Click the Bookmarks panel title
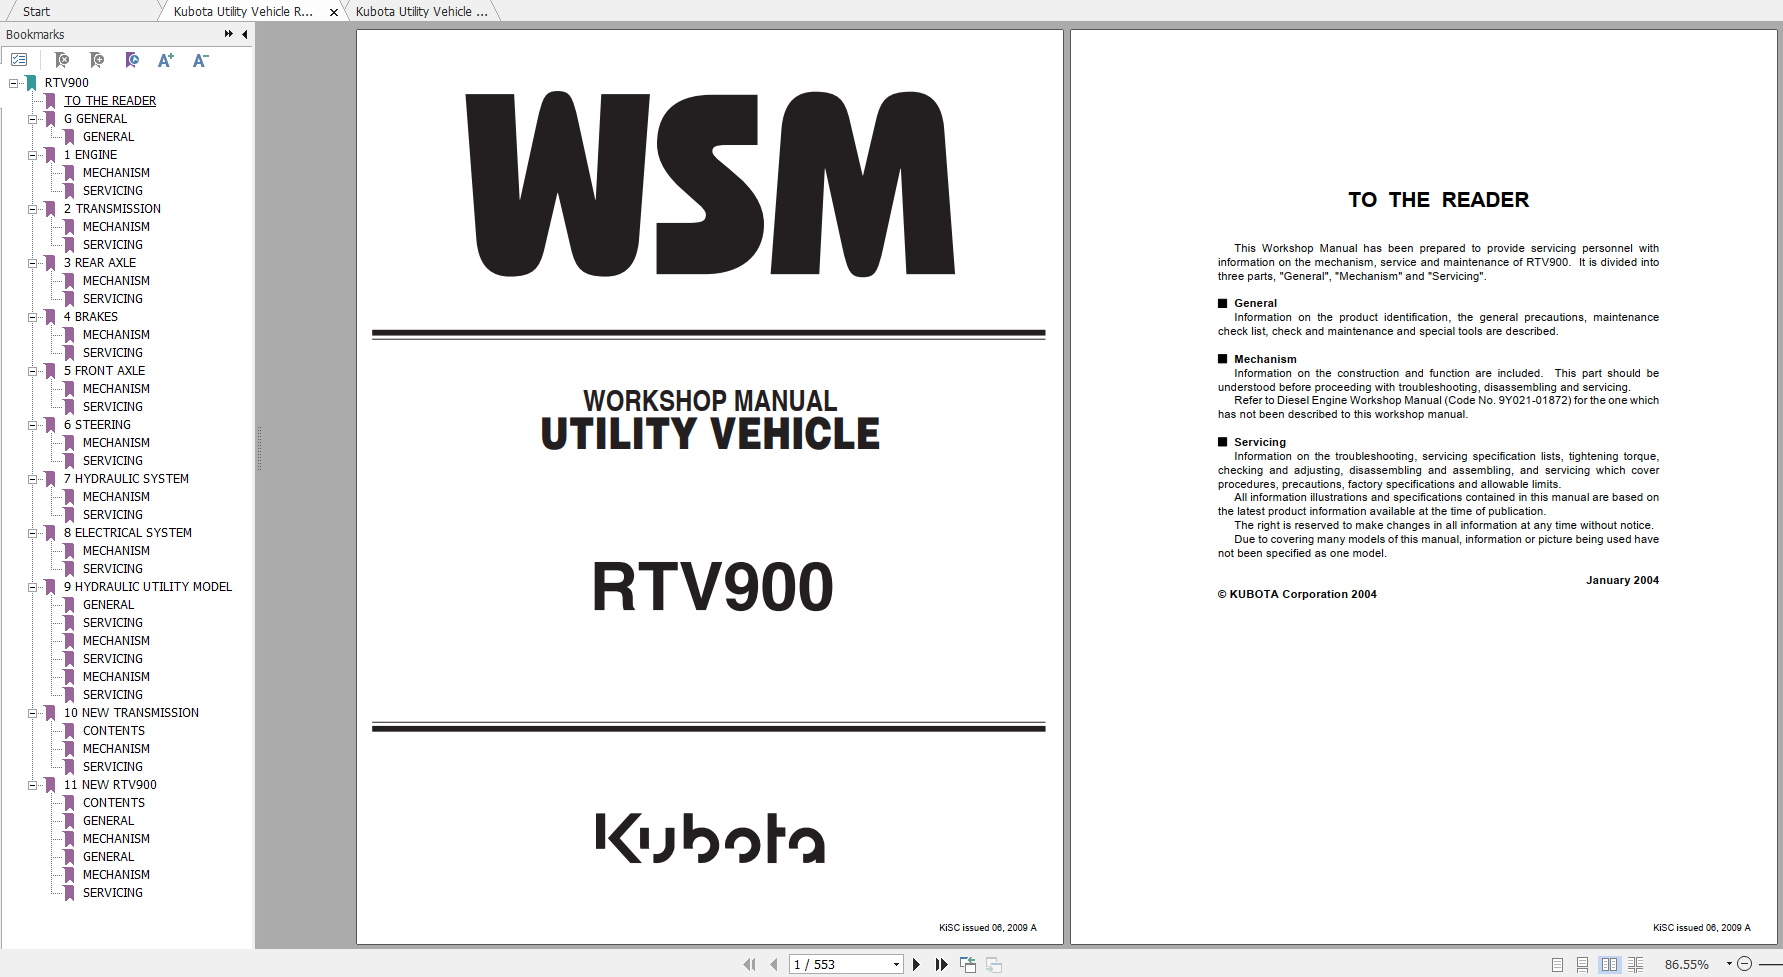The image size is (1783, 977). coord(35,35)
